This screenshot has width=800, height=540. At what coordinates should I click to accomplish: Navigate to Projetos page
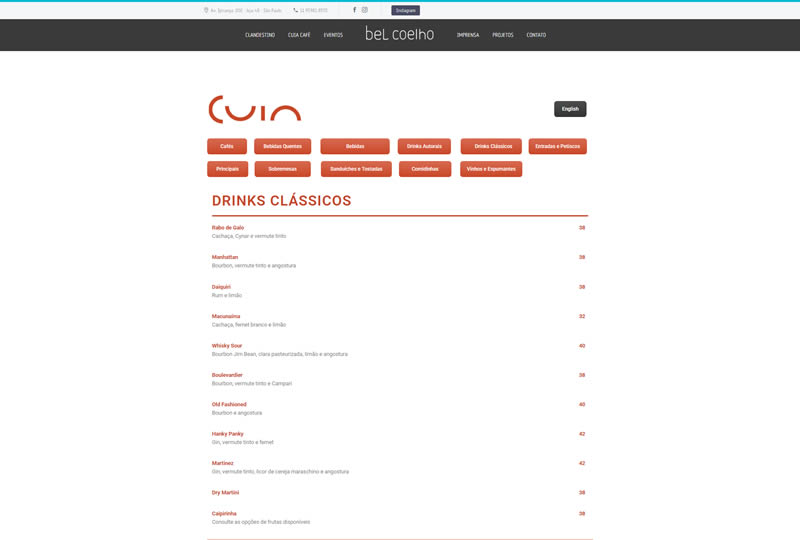[503, 35]
